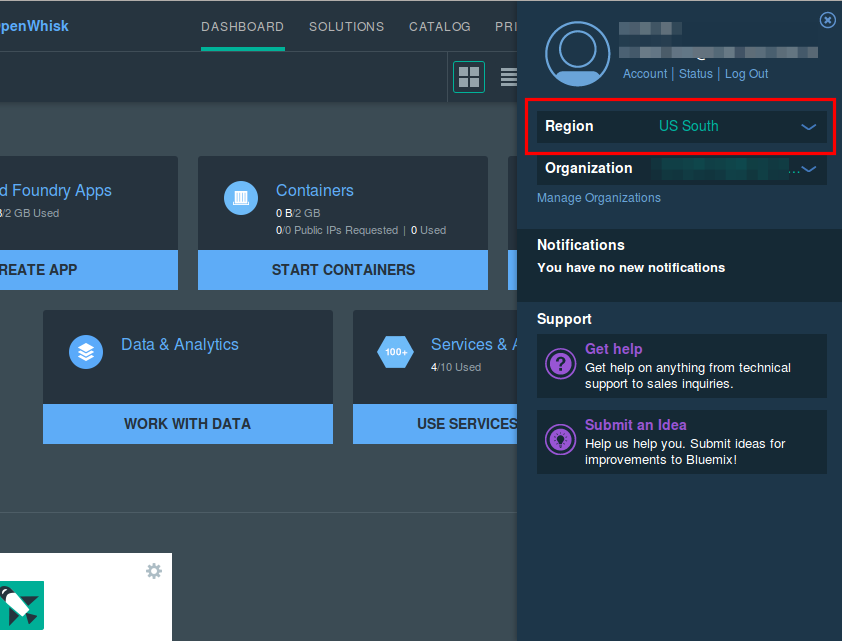Click the OpenWhisk logo text
Viewport: 842px width, 641px height.
pyautogui.click(x=34, y=26)
